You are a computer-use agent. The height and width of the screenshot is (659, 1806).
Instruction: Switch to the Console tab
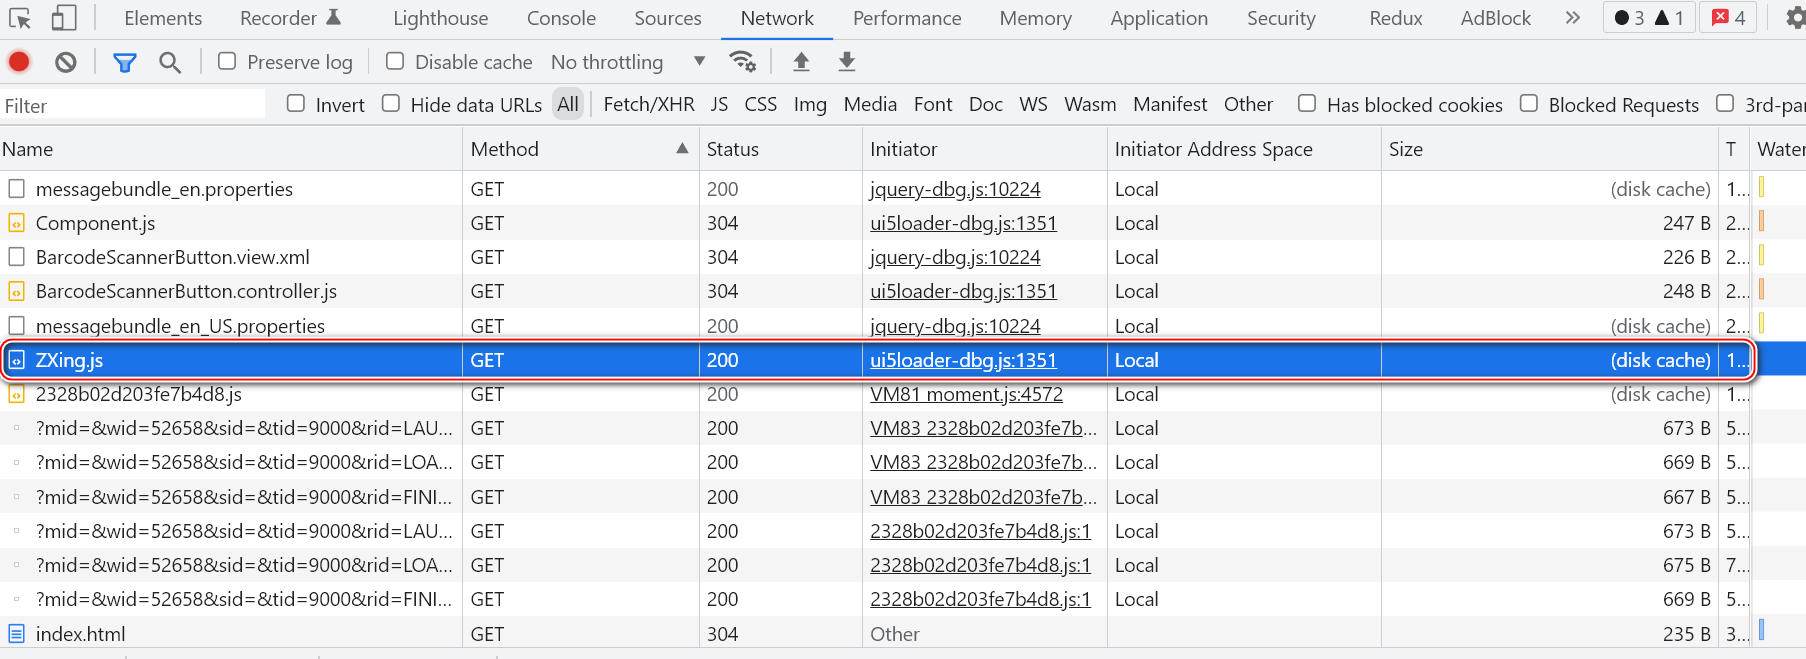561,18
